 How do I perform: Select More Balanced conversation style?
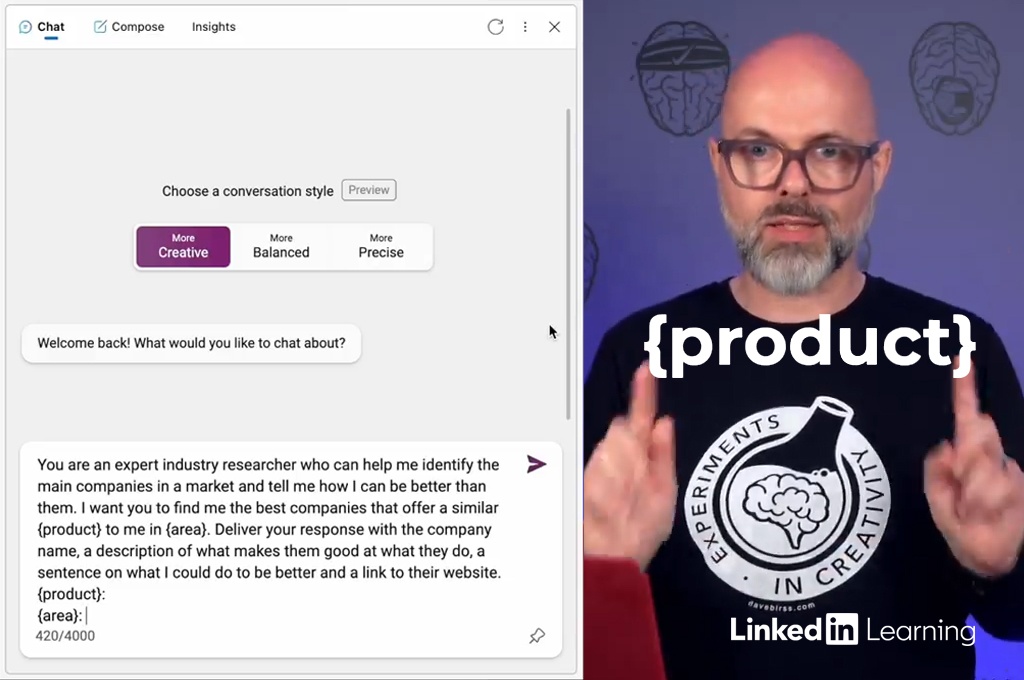point(281,247)
